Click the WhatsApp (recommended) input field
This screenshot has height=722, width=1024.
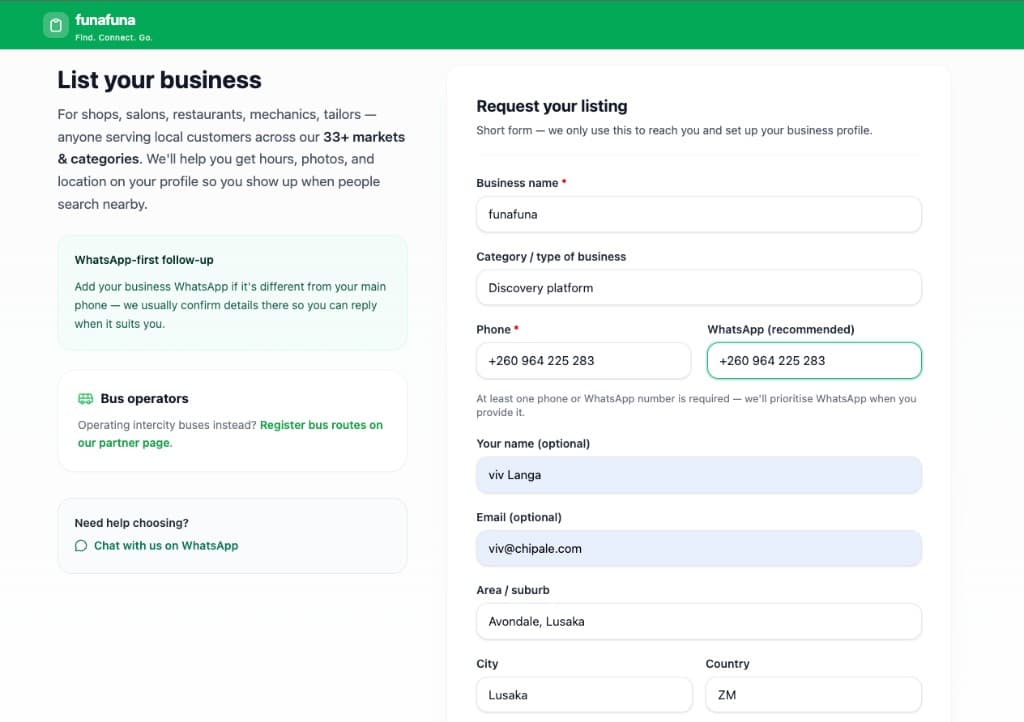coord(814,360)
